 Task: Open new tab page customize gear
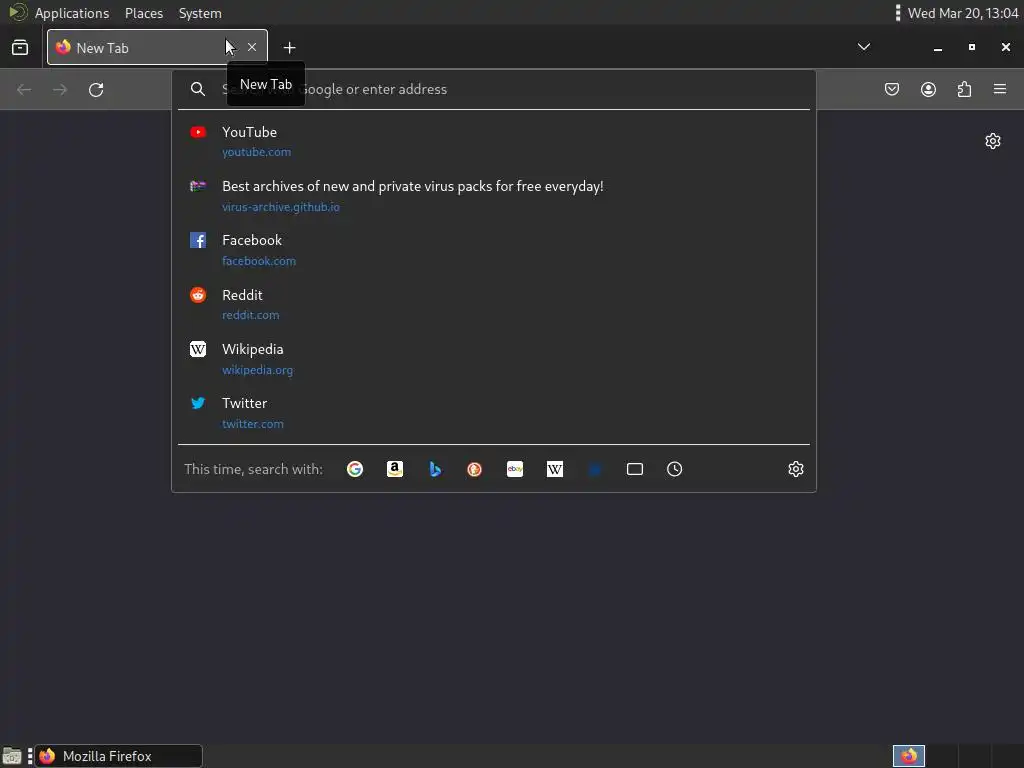[x=993, y=141]
